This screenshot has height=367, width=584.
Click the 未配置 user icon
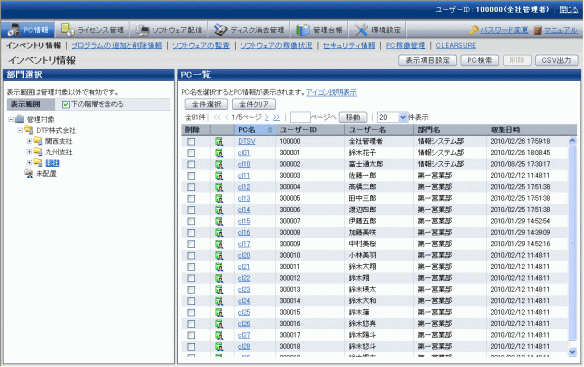coord(29,173)
